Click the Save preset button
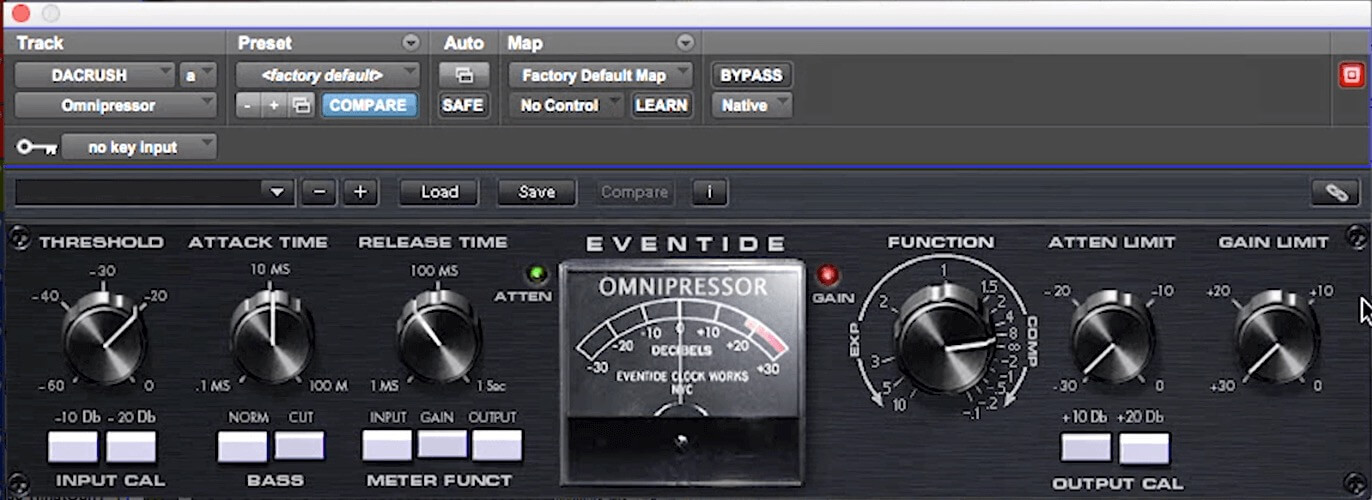Image resolution: width=1372 pixels, height=500 pixels. pyautogui.click(x=536, y=192)
